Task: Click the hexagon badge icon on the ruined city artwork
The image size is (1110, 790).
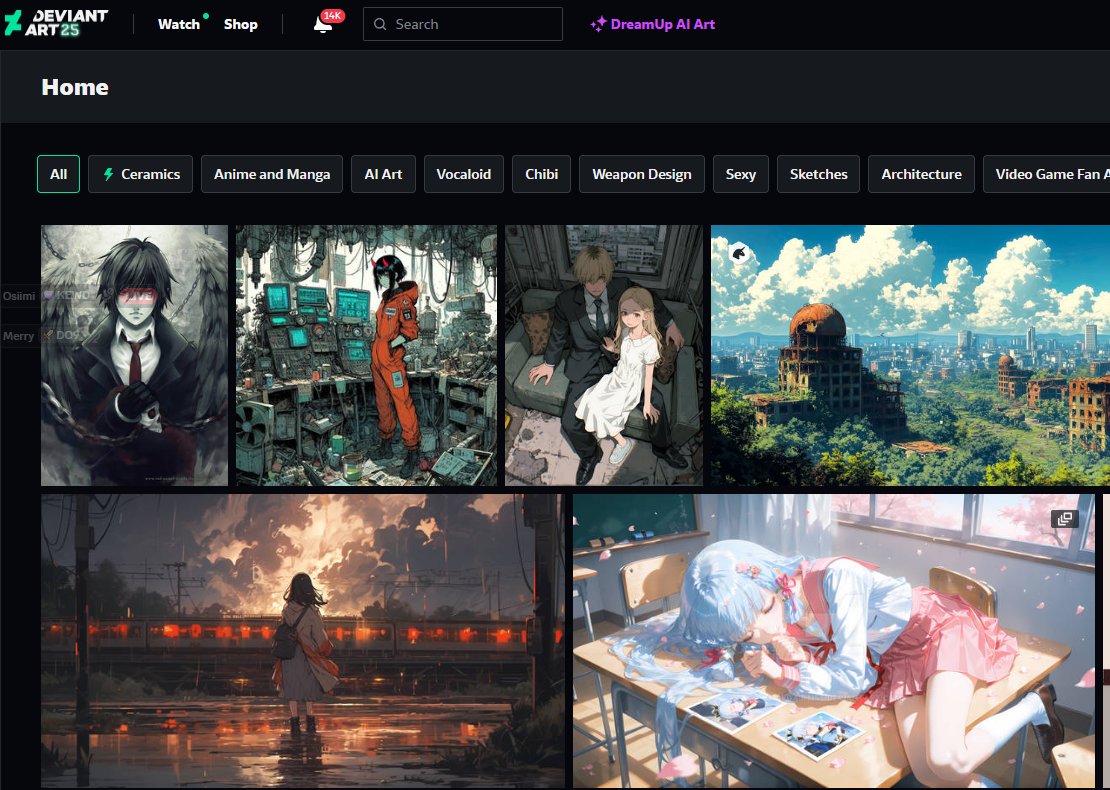Action: (x=739, y=252)
